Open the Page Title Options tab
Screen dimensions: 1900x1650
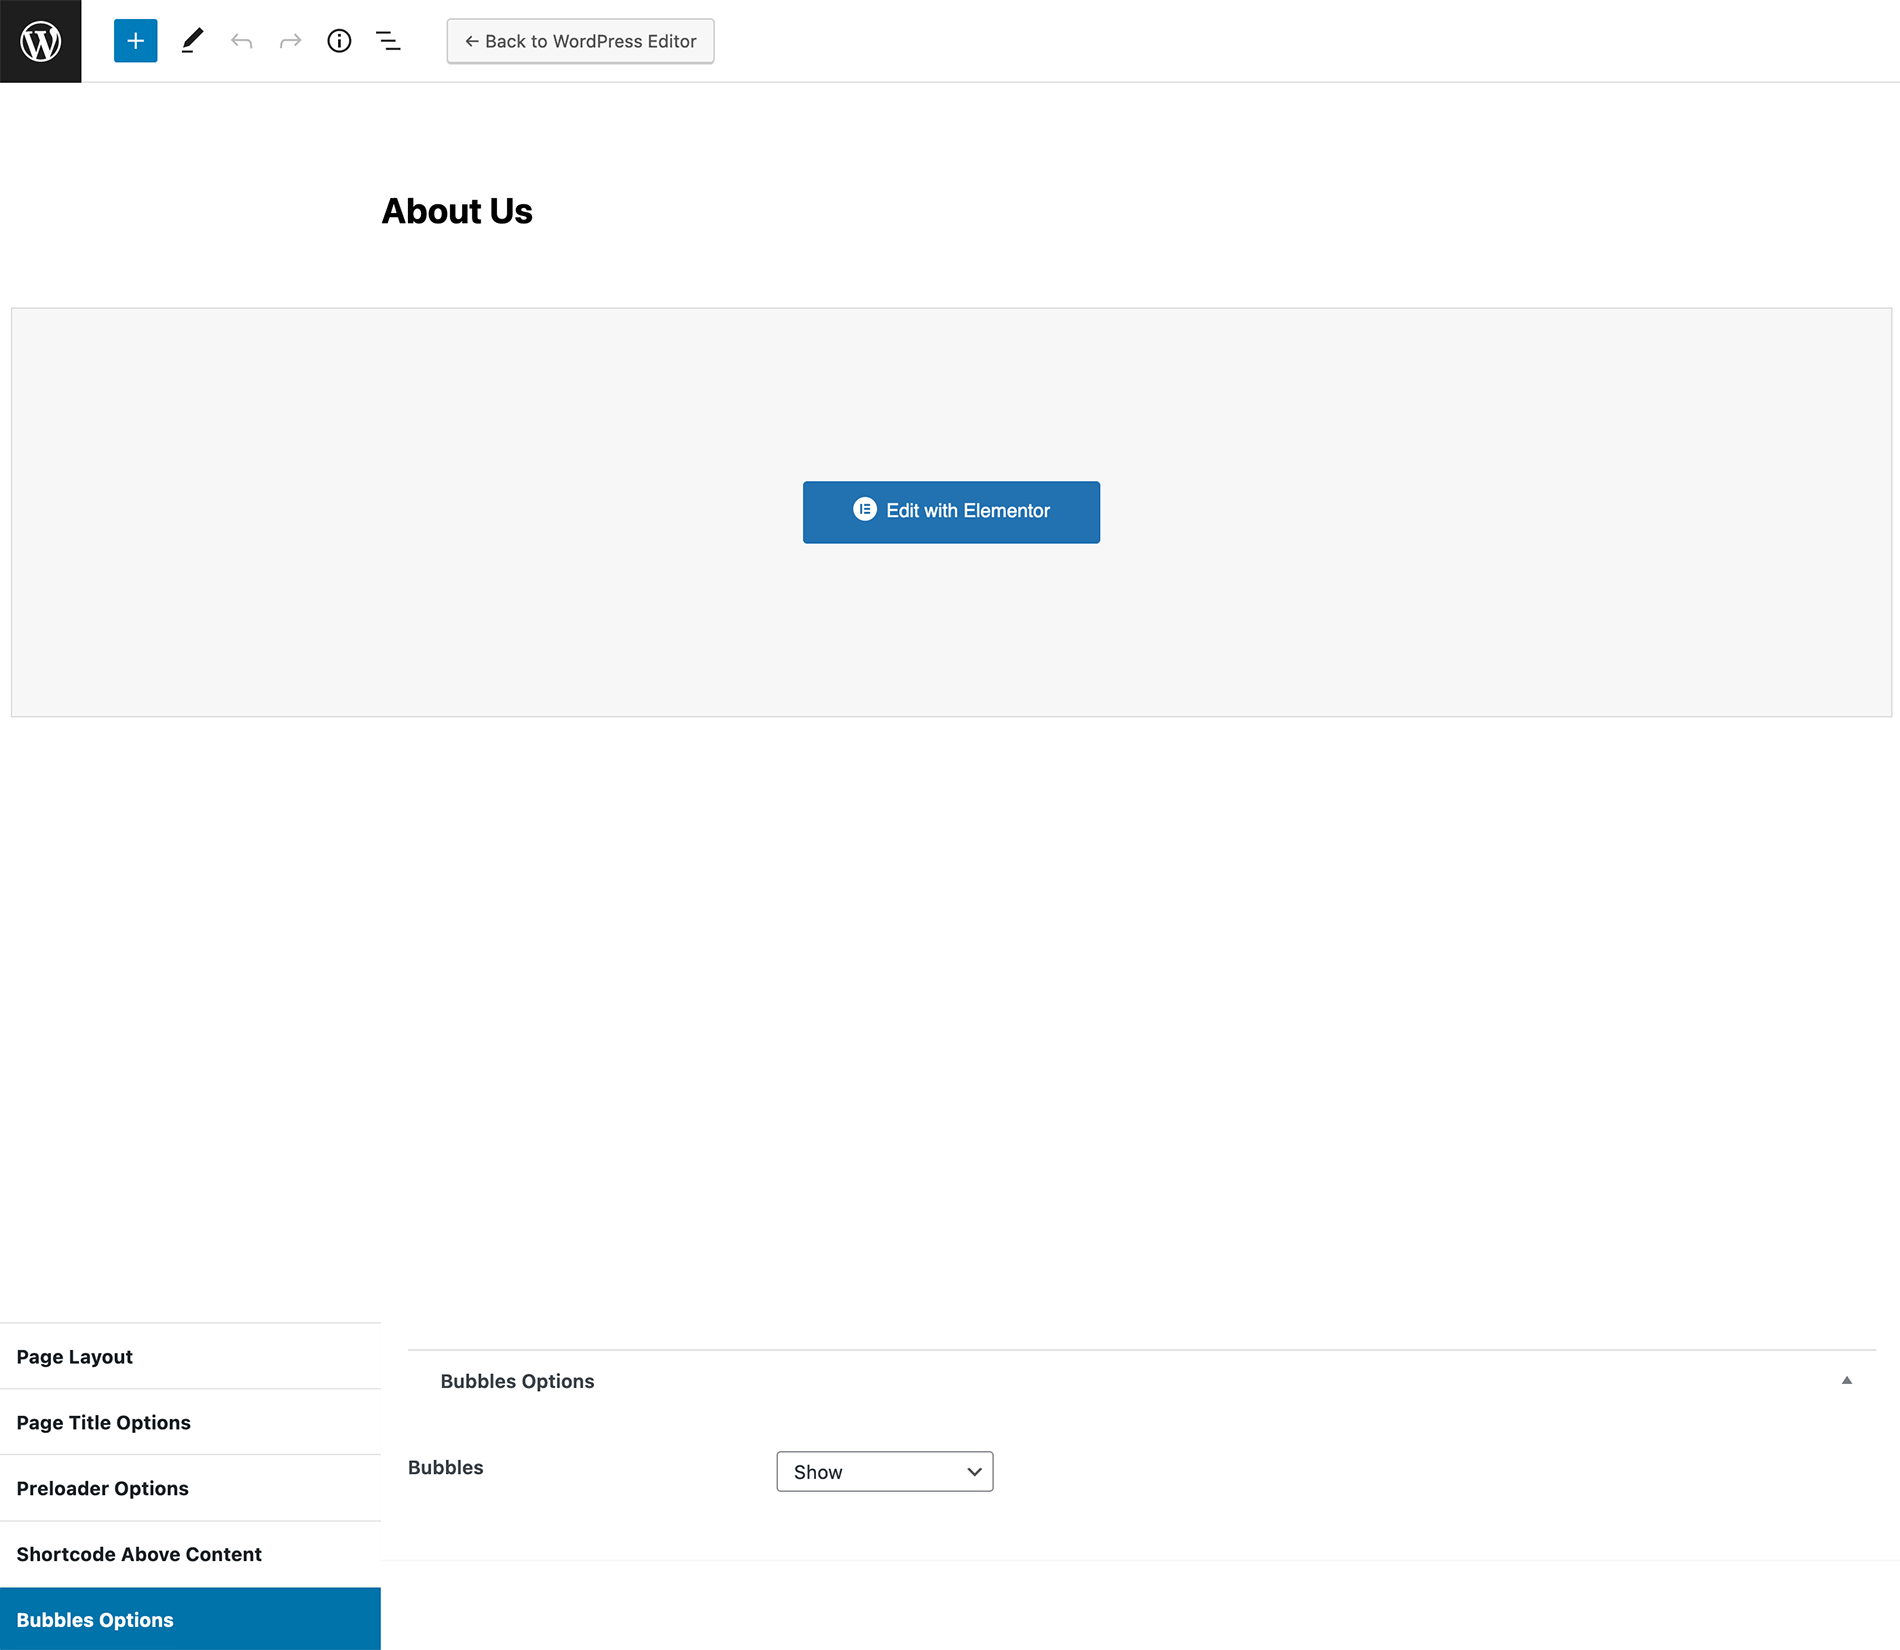point(190,1422)
